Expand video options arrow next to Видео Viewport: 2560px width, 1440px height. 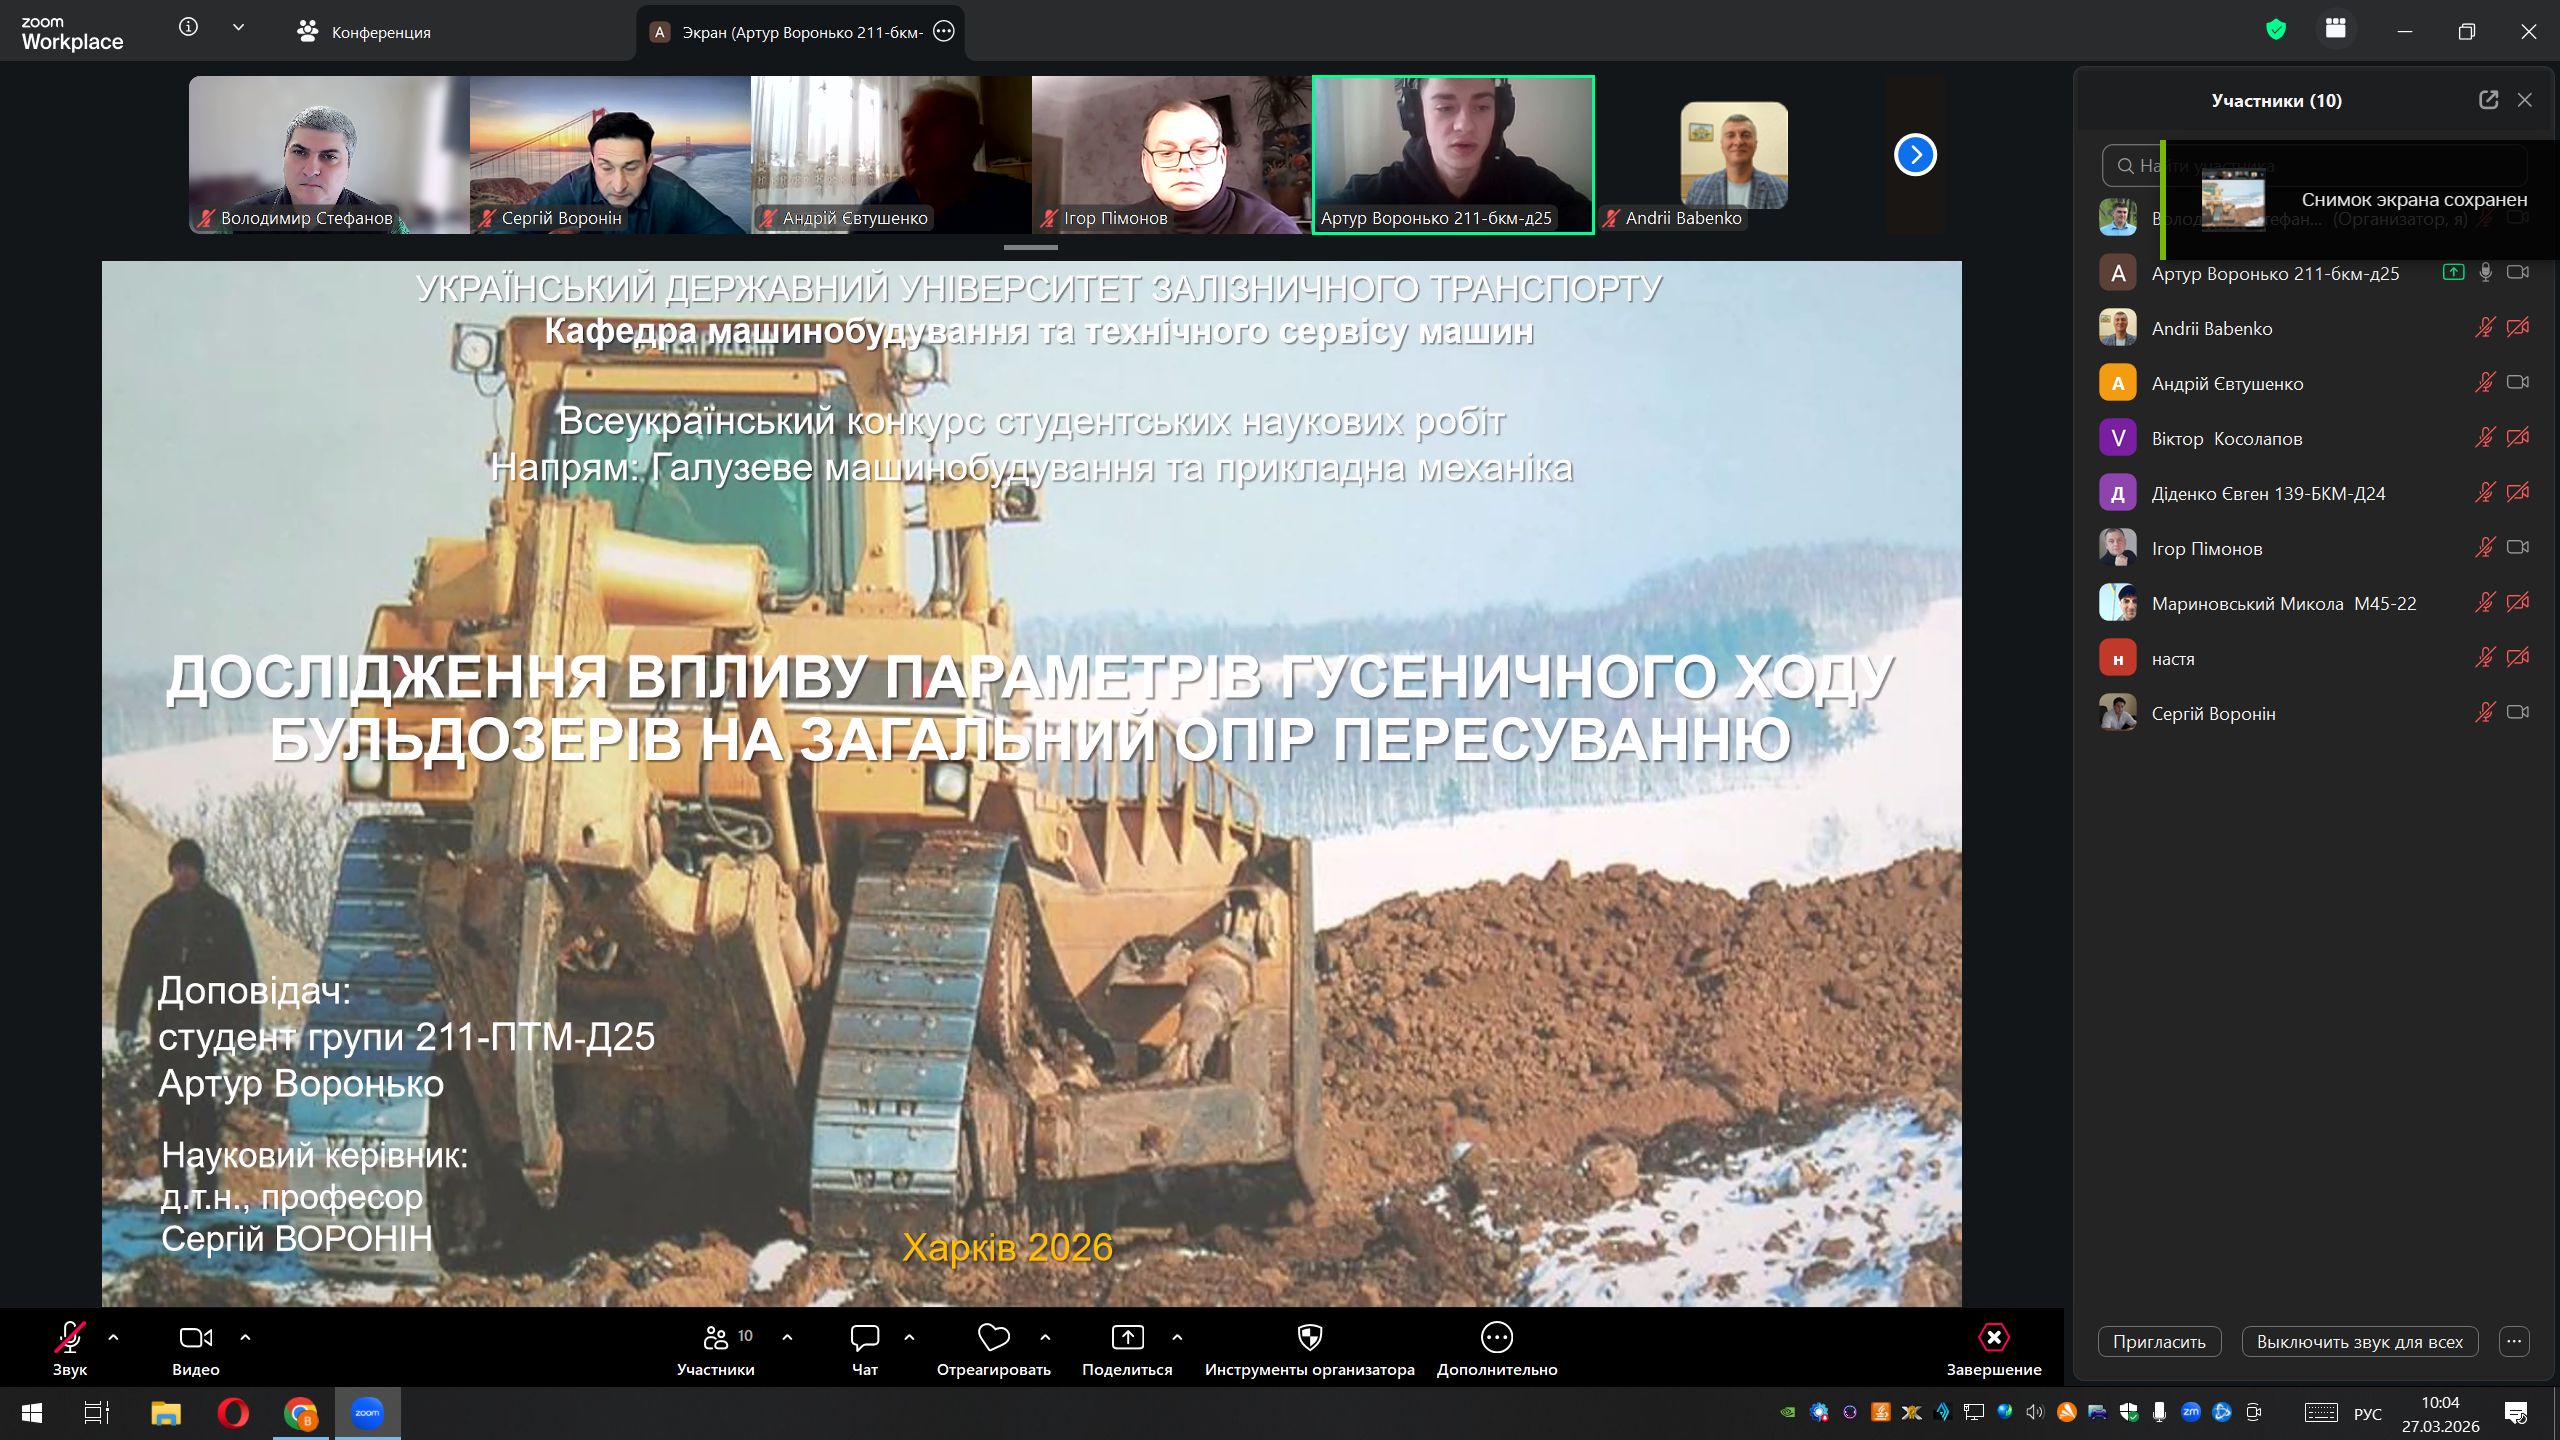245,1337
